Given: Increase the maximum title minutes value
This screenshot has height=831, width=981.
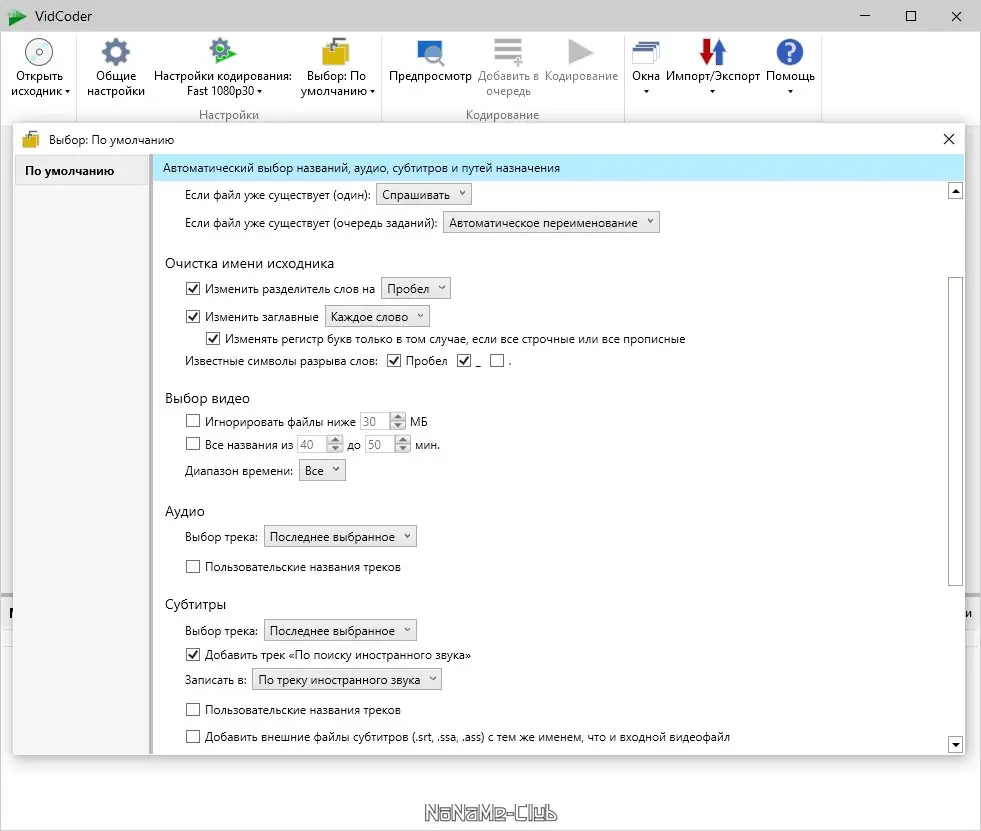Looking at the screenshot, I should [403, 440].
